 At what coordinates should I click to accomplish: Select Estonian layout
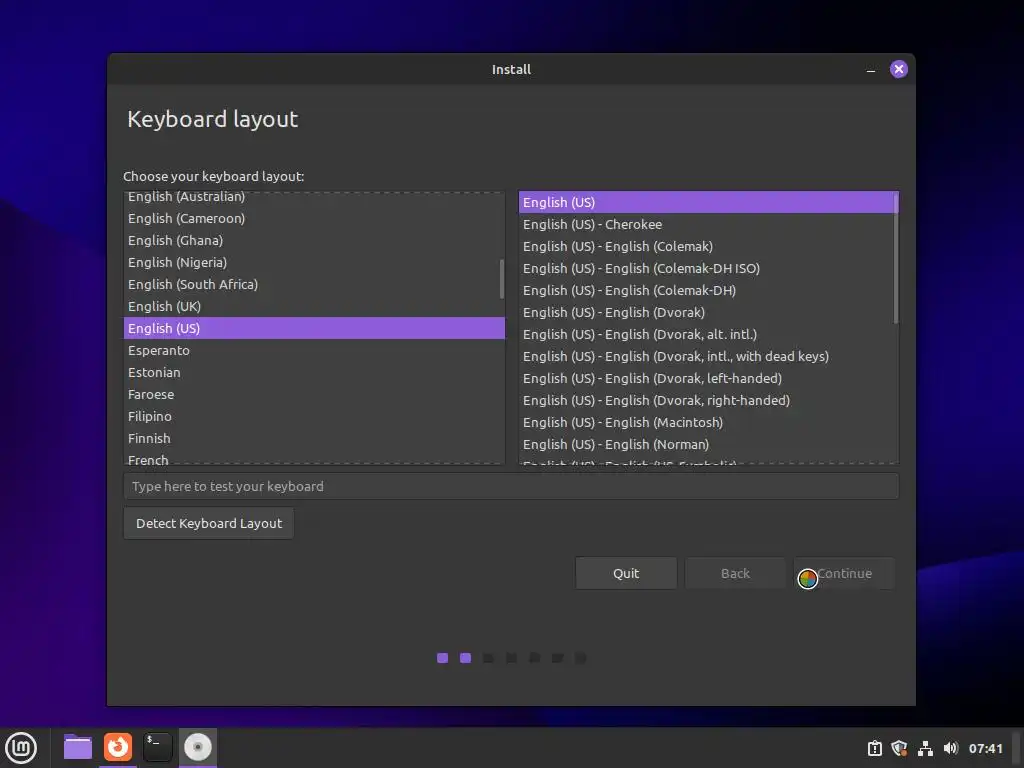[314, 372]
